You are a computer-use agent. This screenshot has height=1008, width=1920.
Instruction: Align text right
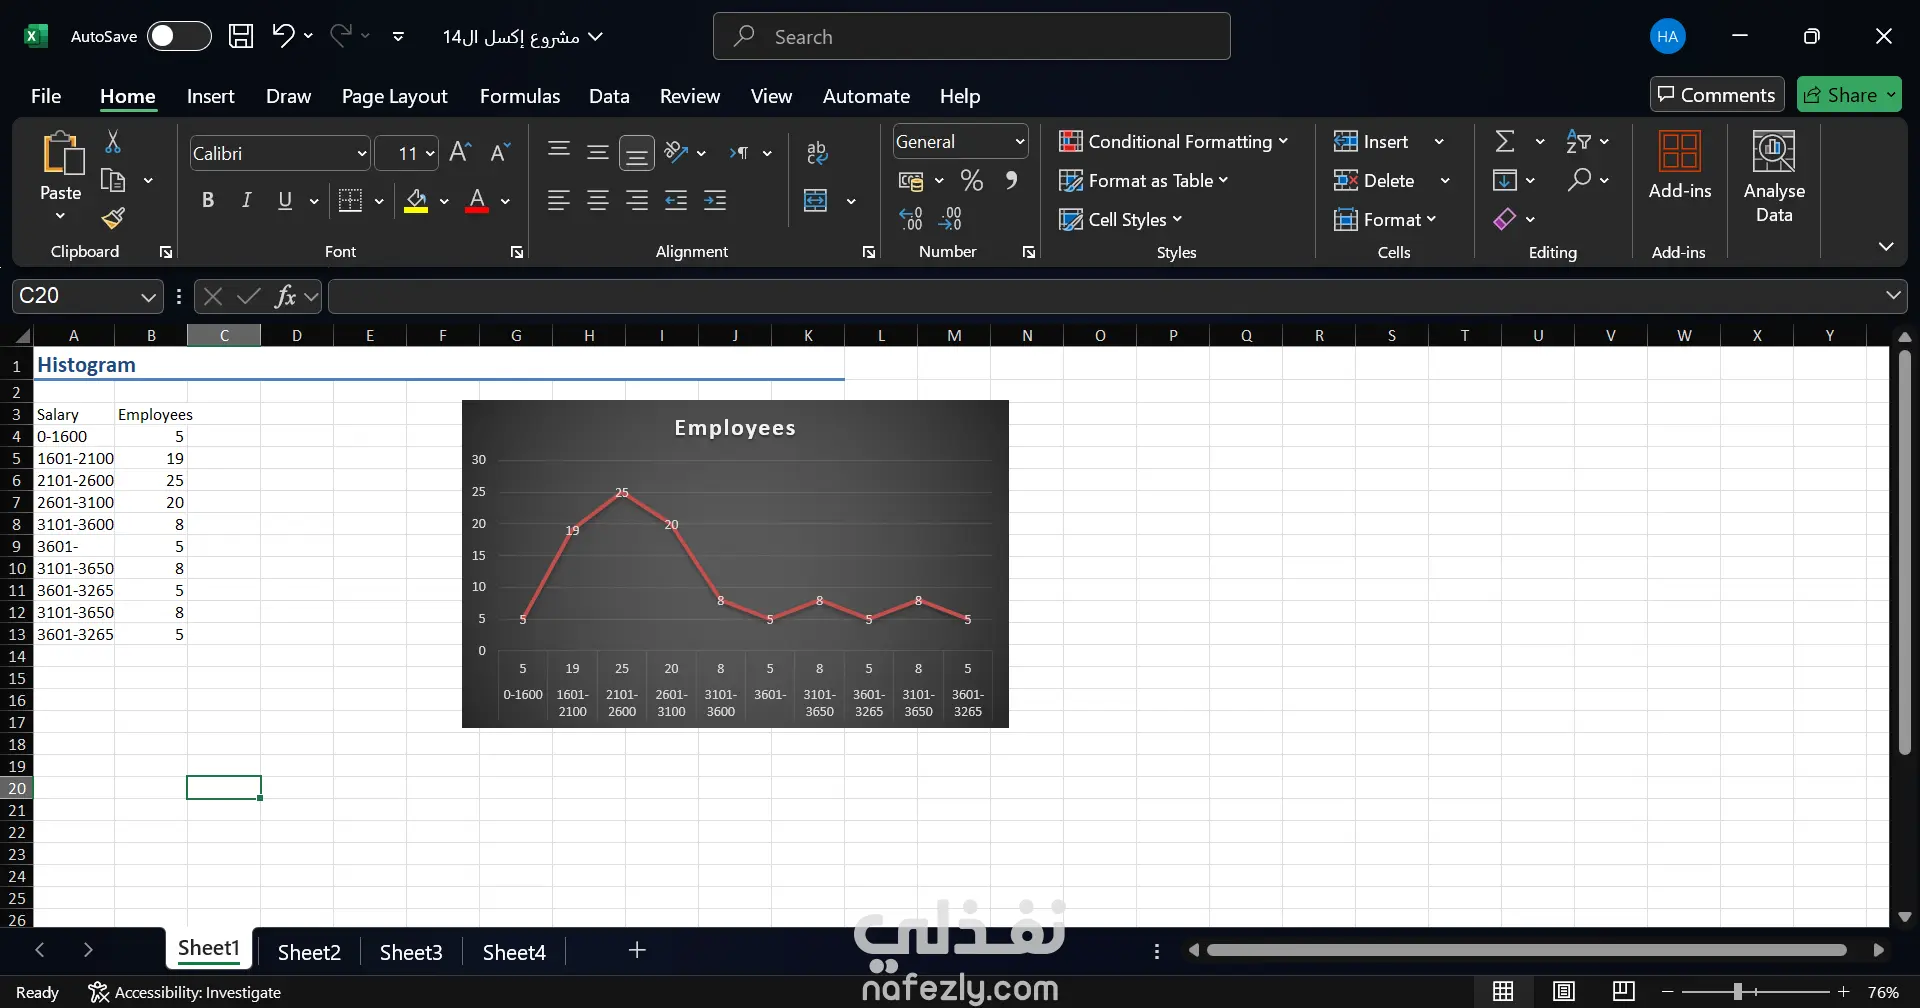pyautogui.click(x=637, y=201)
